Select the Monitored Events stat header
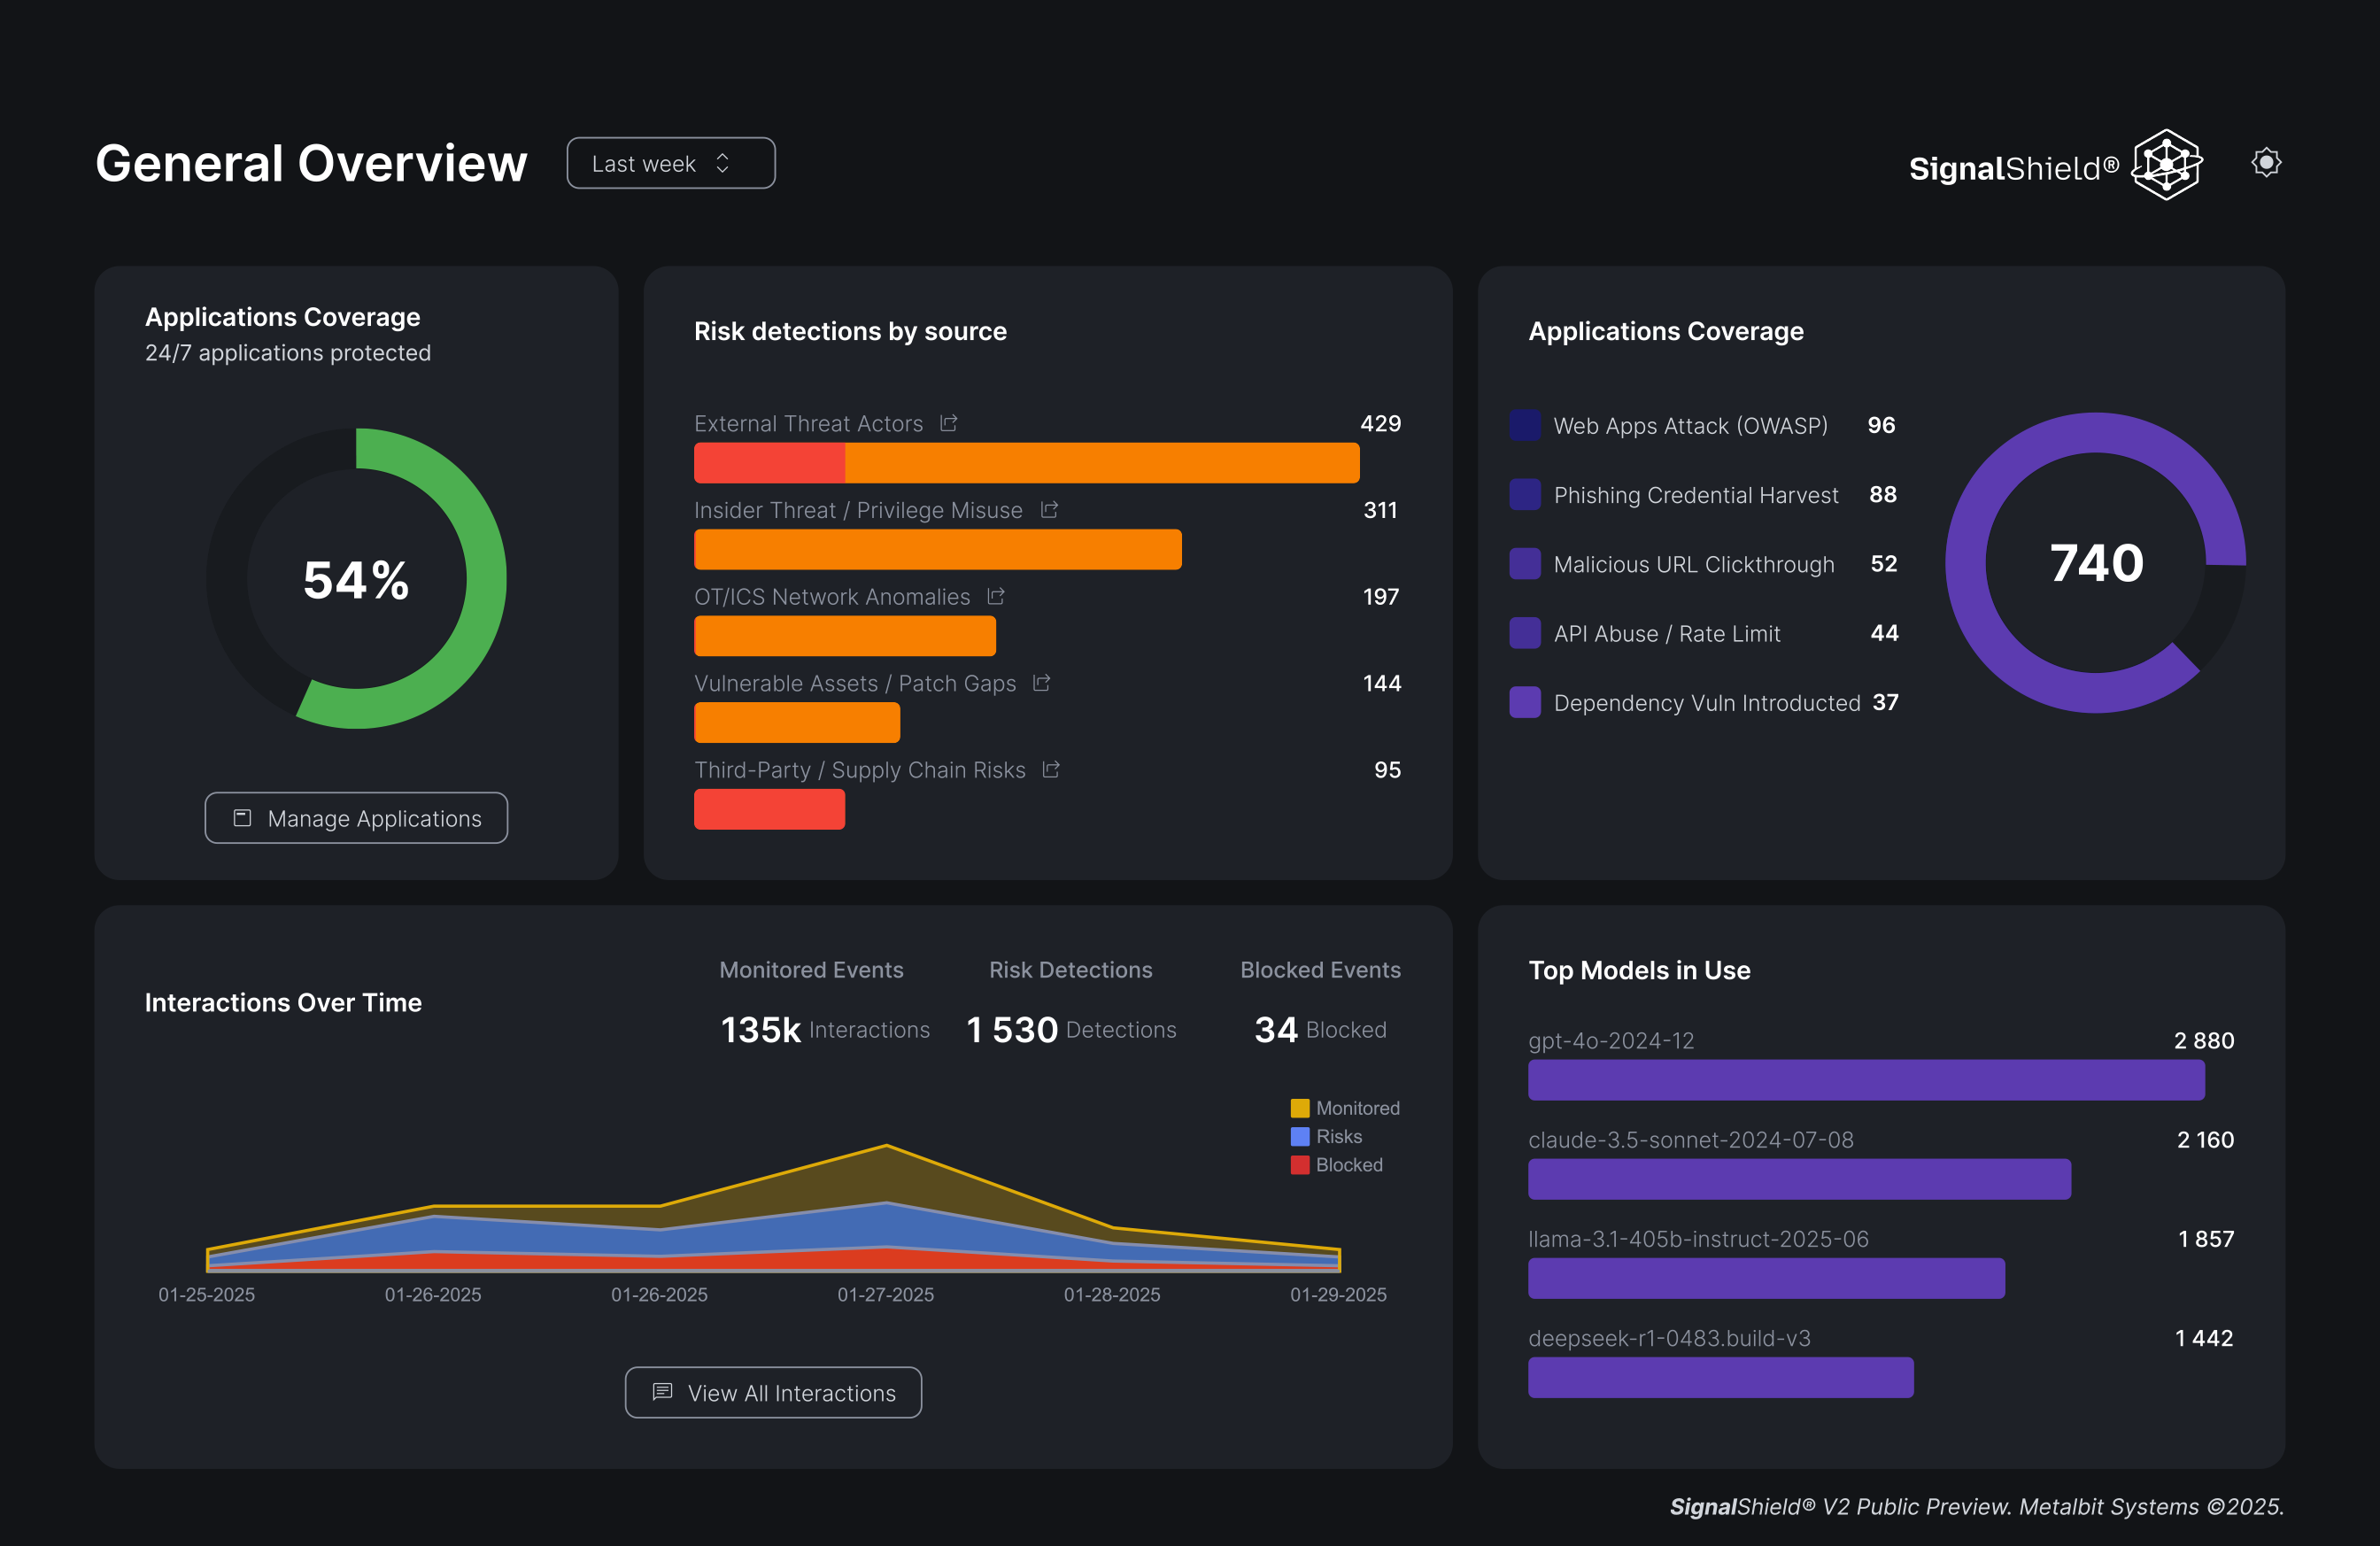The image size is (2380, 1546). [x=811, y=969]
